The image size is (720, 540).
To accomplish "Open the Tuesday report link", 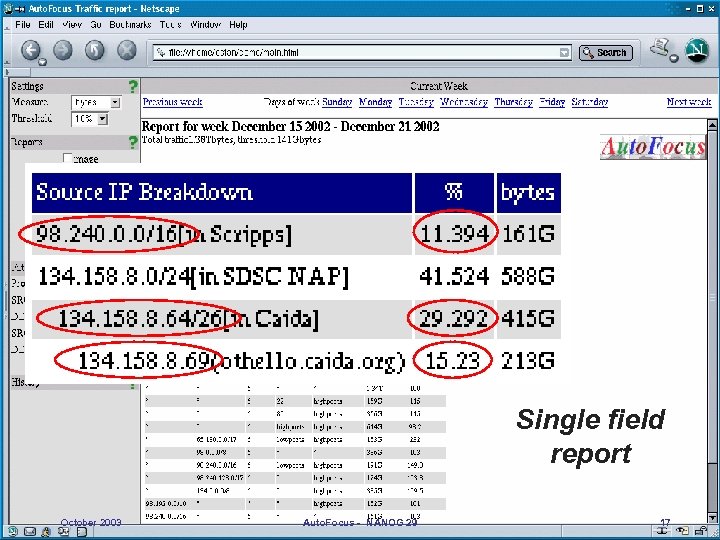I will click(416, 102).
